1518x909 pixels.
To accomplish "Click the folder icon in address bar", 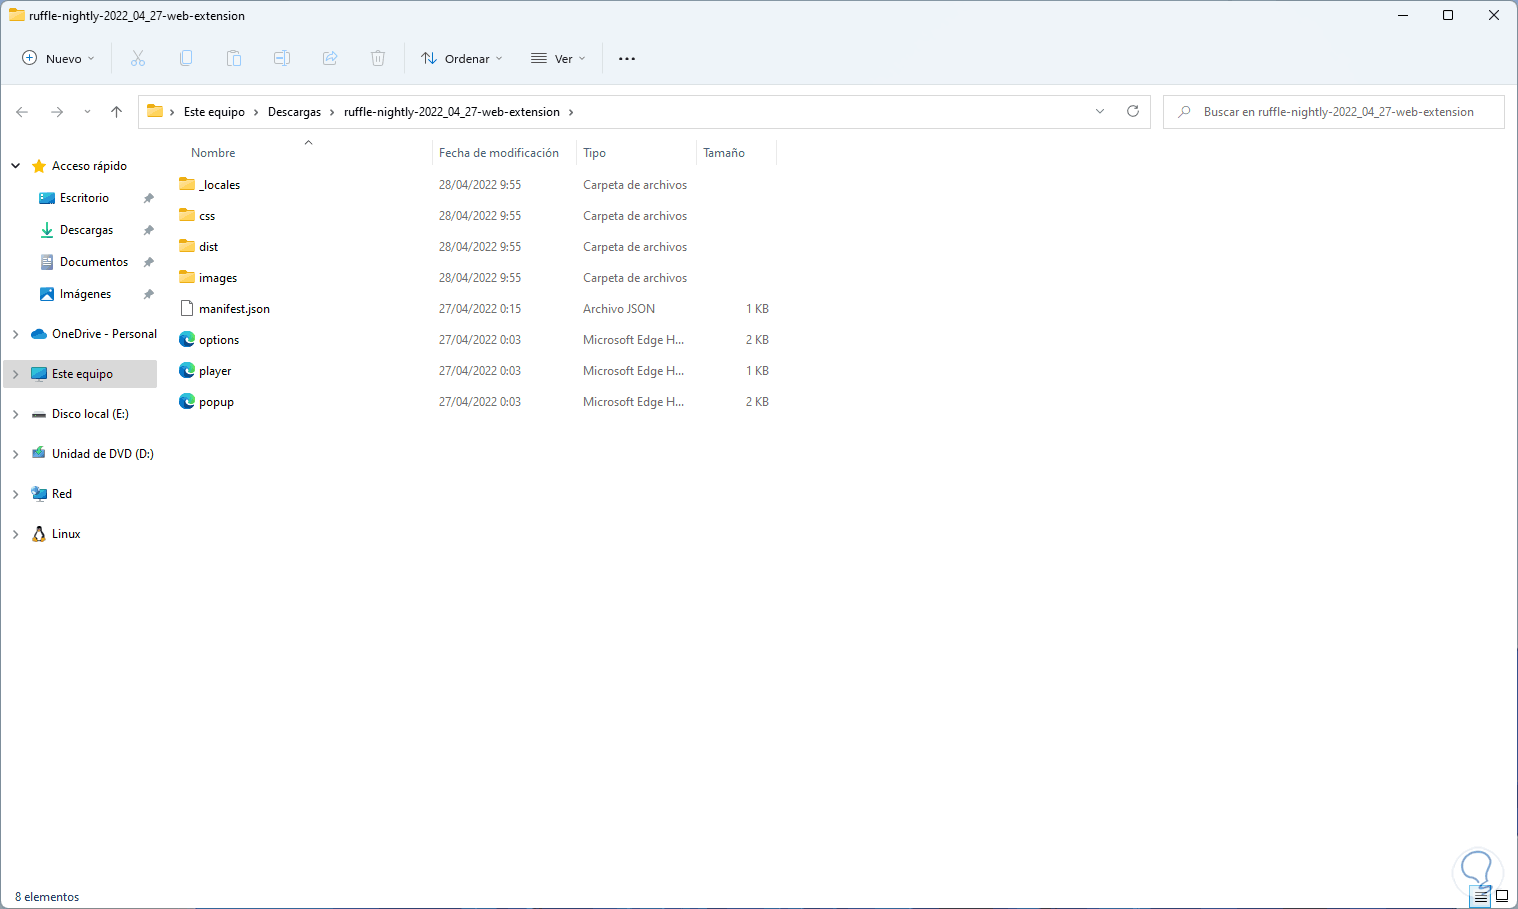I will tap(155, 111).
